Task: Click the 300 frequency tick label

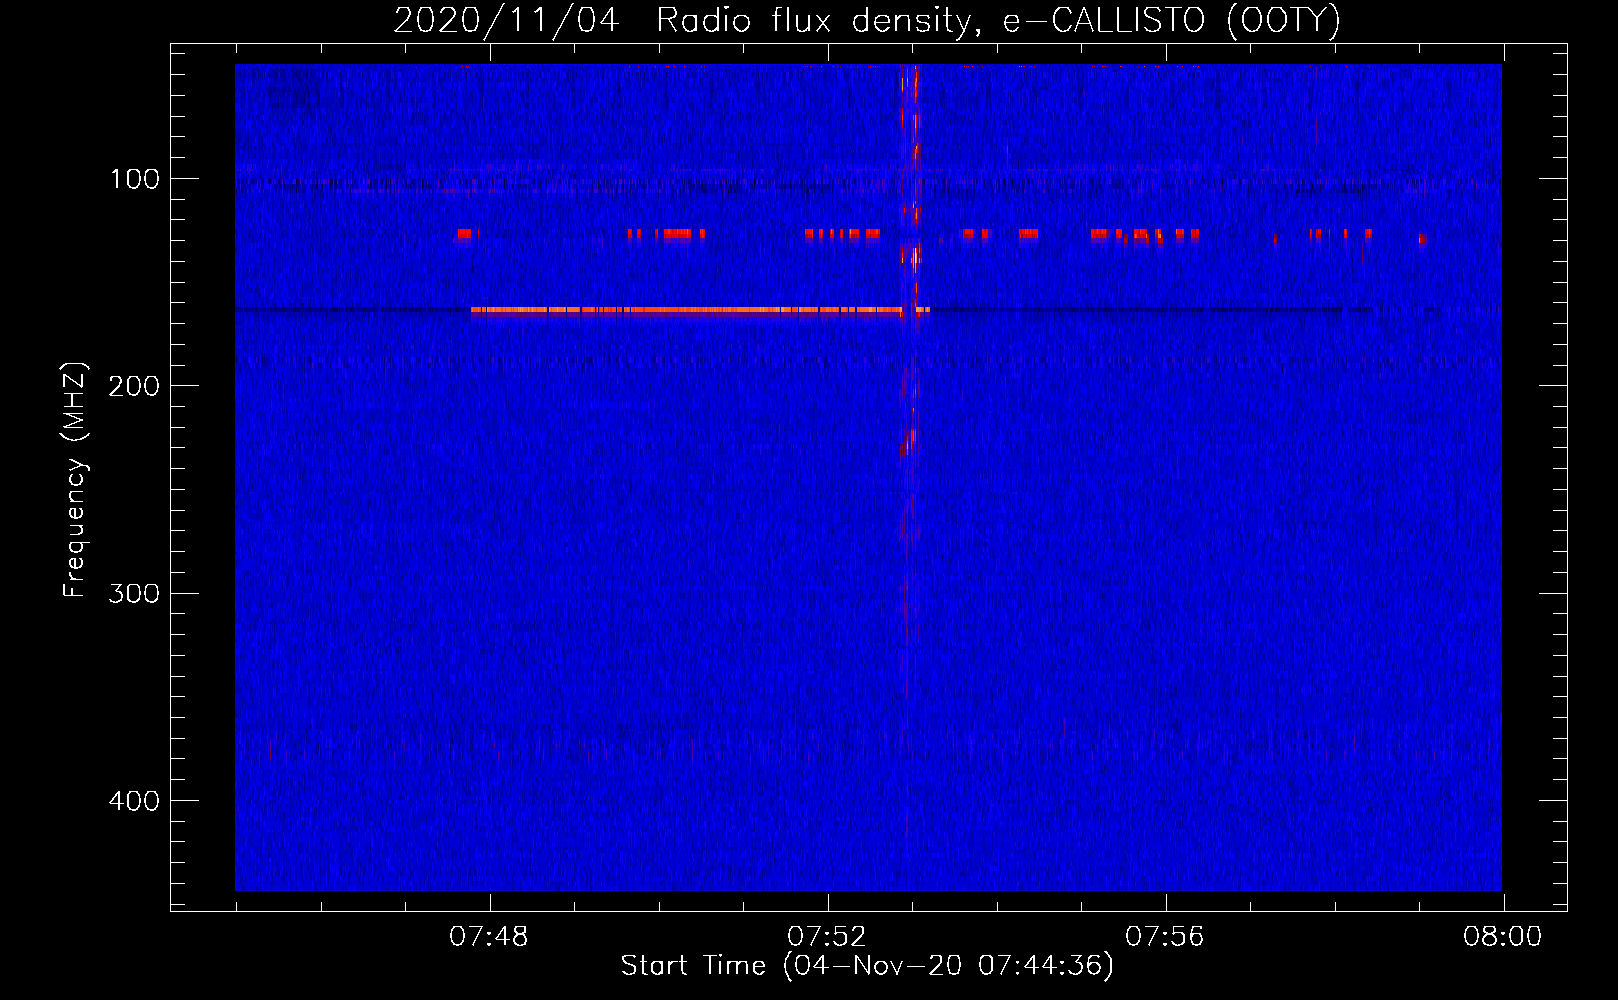Action: [134, 593]
